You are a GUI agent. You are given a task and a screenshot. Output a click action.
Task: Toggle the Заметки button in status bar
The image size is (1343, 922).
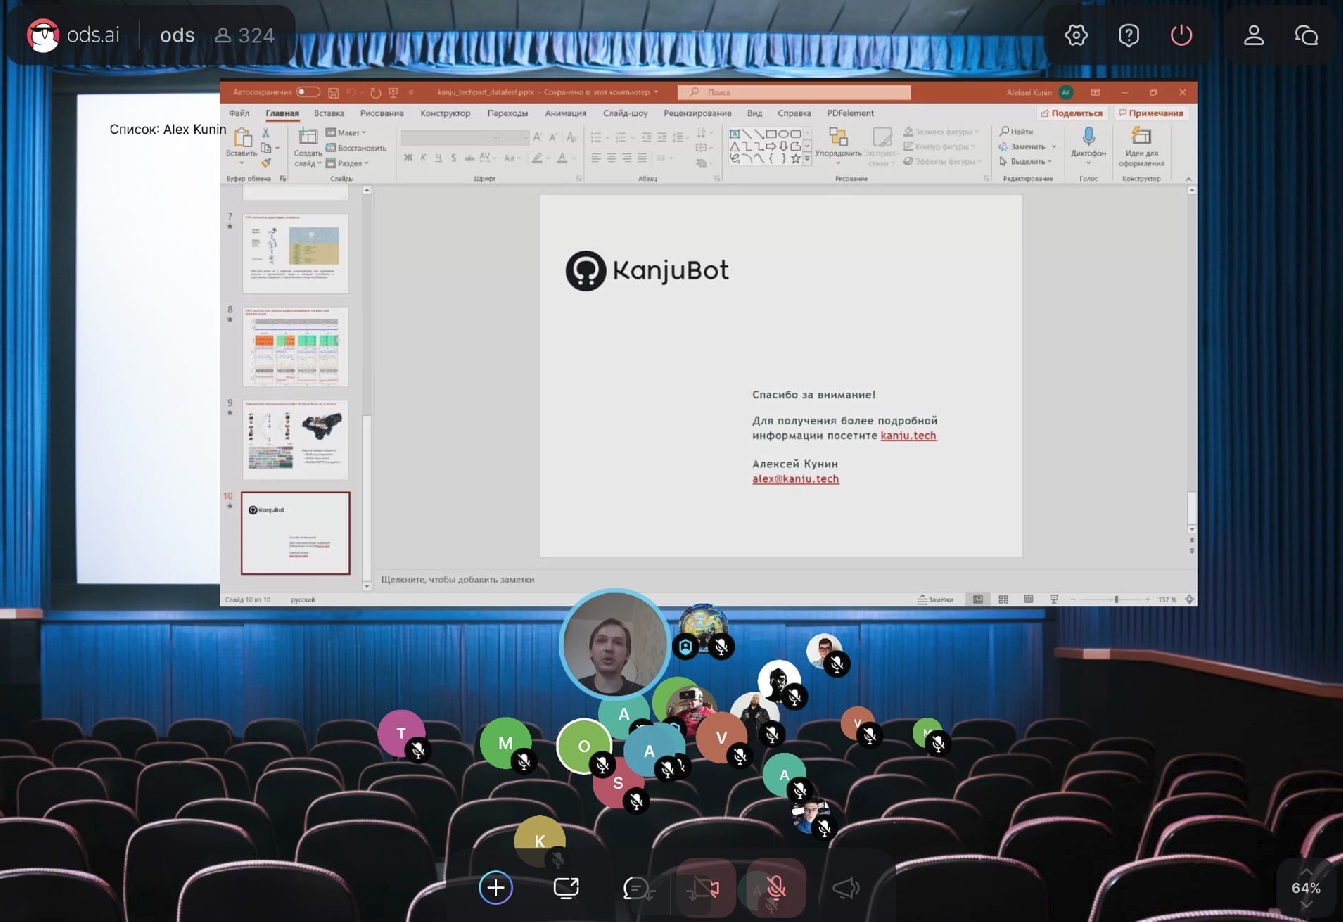pos(935,599)
